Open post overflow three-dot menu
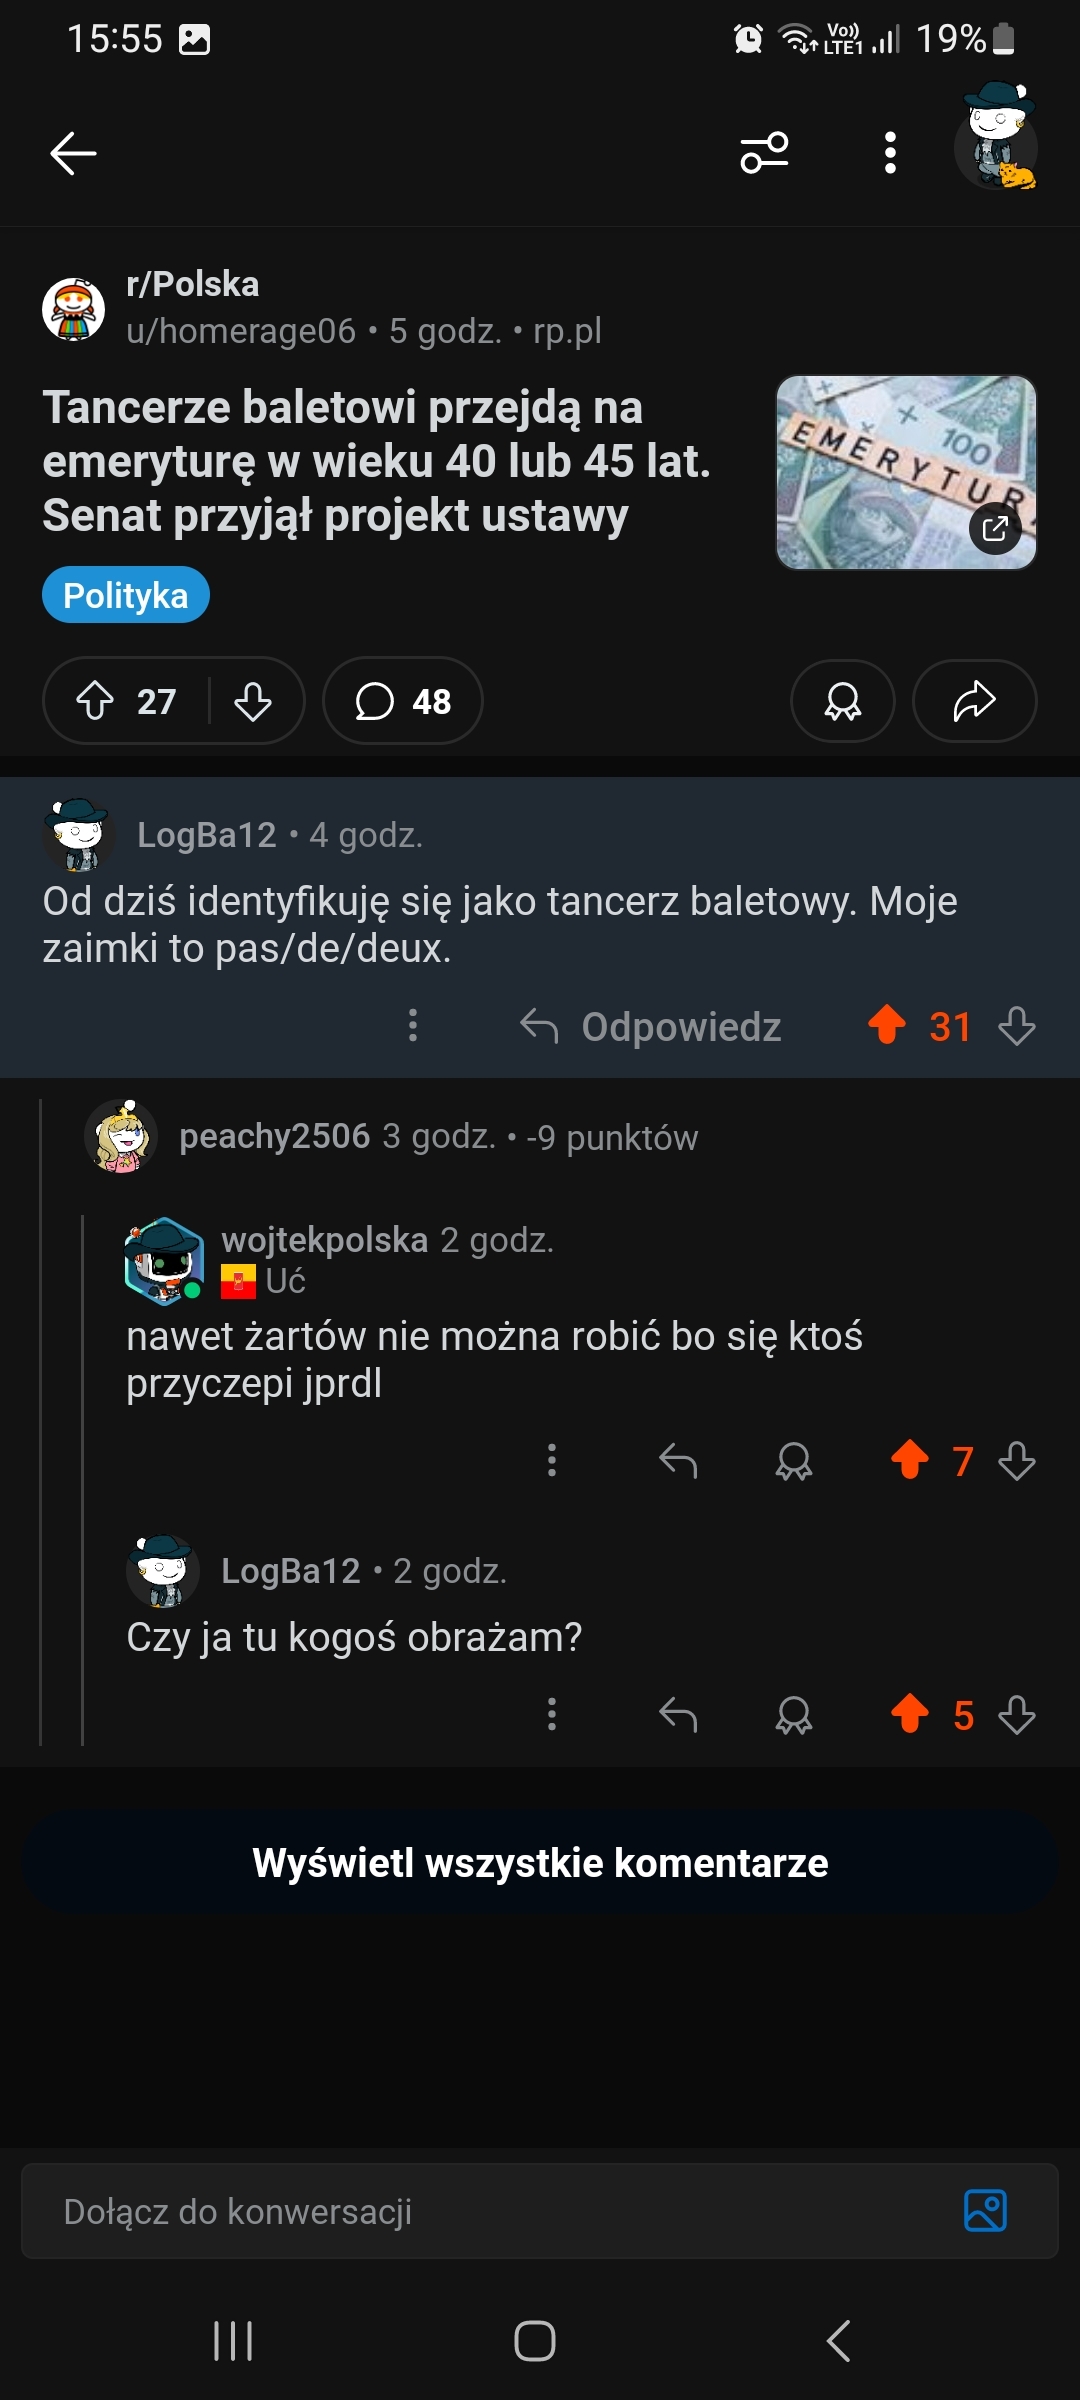 [890, 153]
